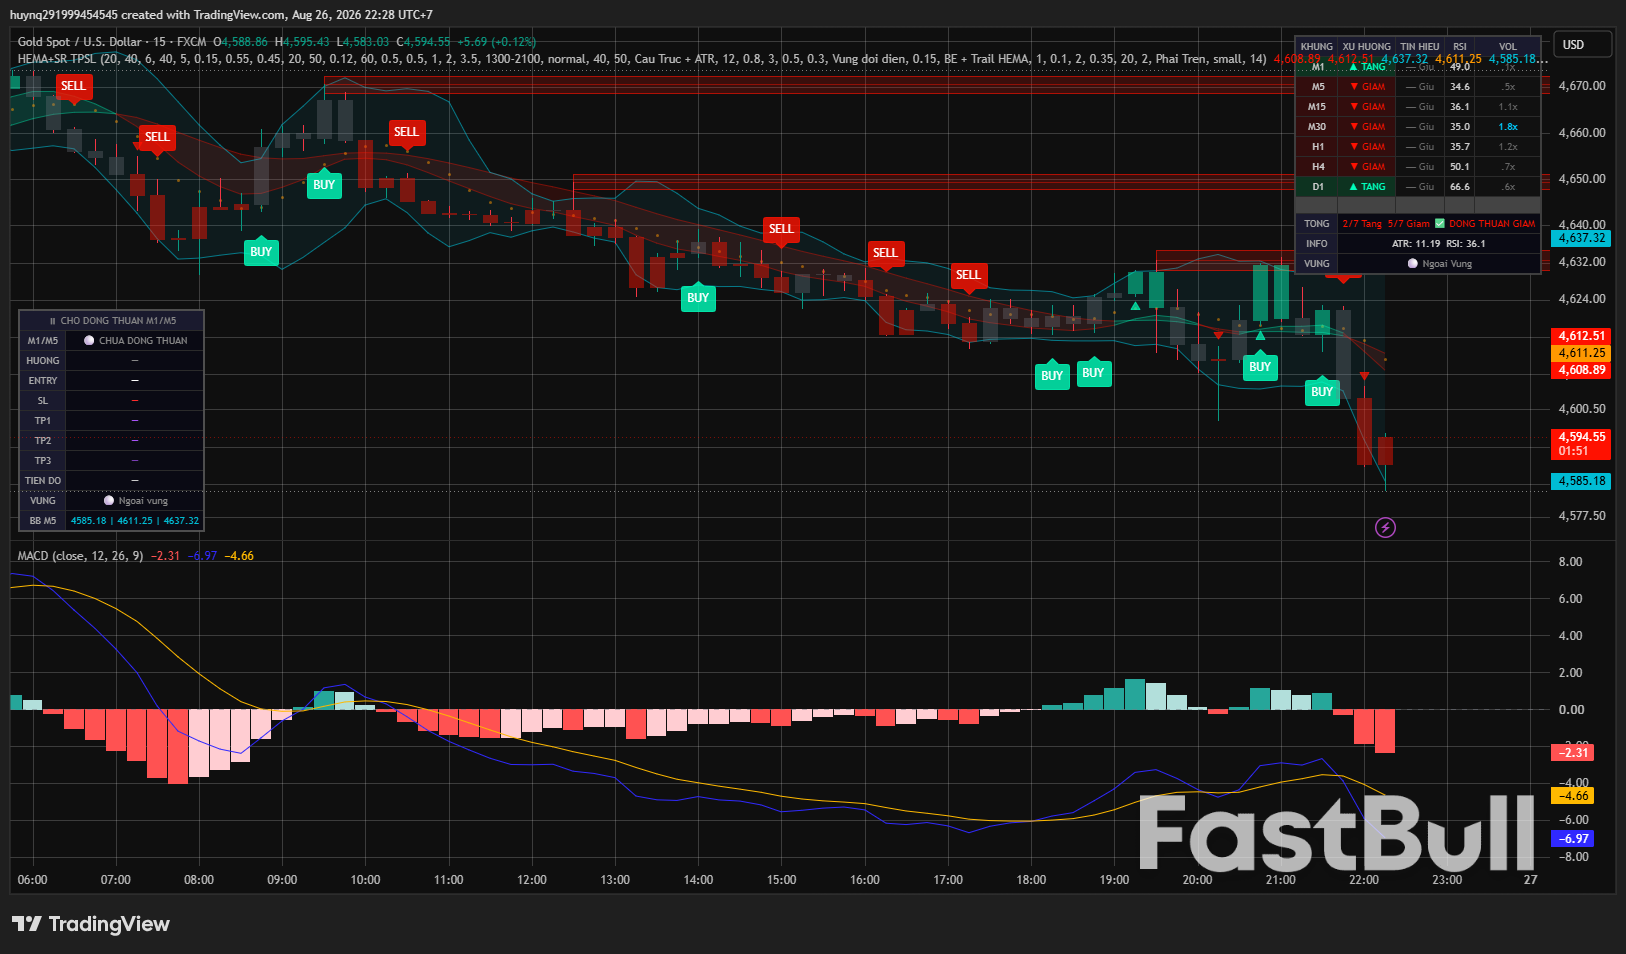Click the 06:00 time axis label
Image resolution: width=1626 pixels, height=954 pixels.
click(x=33, y=880)
